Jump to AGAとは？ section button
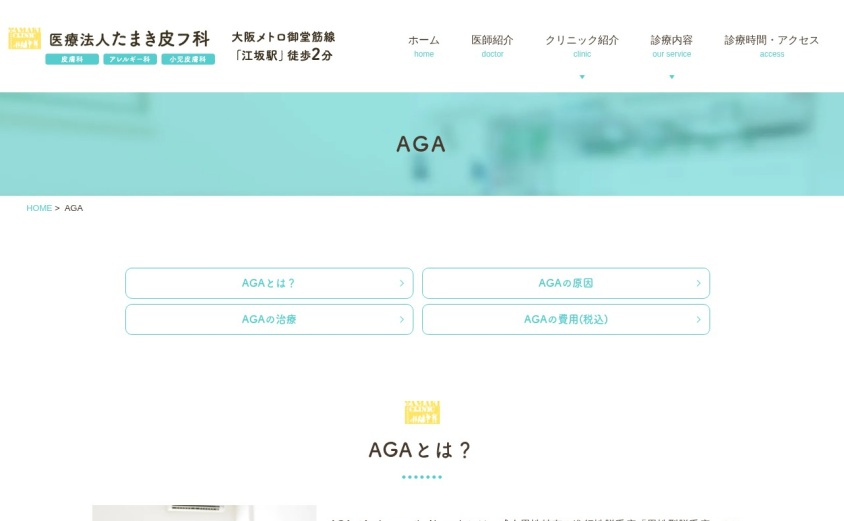 tap(269, 283)
